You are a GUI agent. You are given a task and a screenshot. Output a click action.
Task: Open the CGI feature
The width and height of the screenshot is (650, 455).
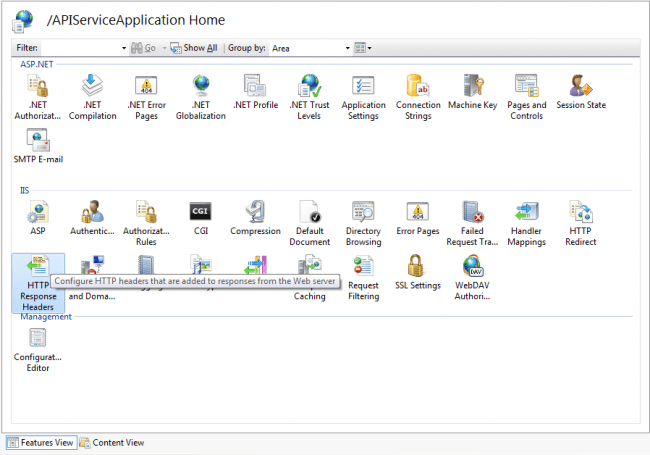tap(201, 218)
